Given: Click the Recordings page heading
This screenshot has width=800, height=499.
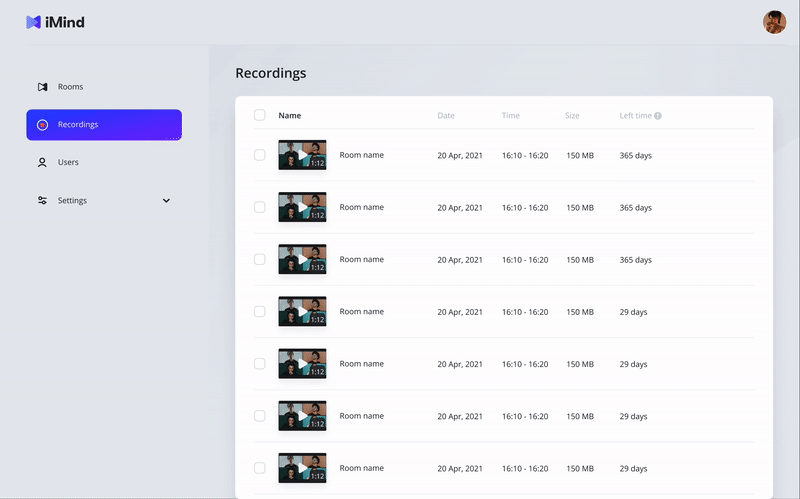Looking at the screenshot, I should [x=270, y=73].
